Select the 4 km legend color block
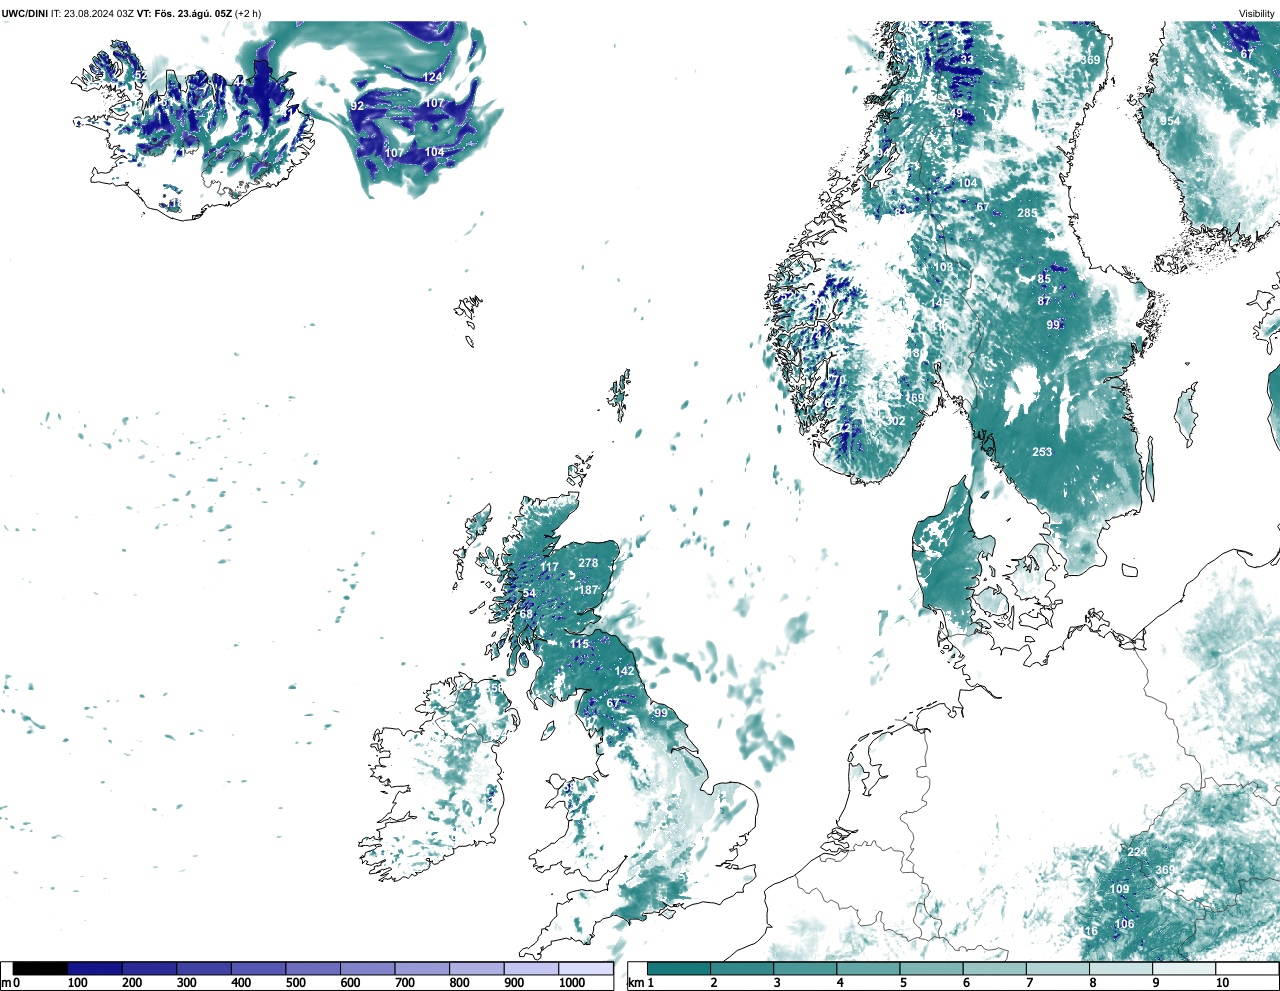The width and height of the screenshot is (1280, 991). click(868, 968)
